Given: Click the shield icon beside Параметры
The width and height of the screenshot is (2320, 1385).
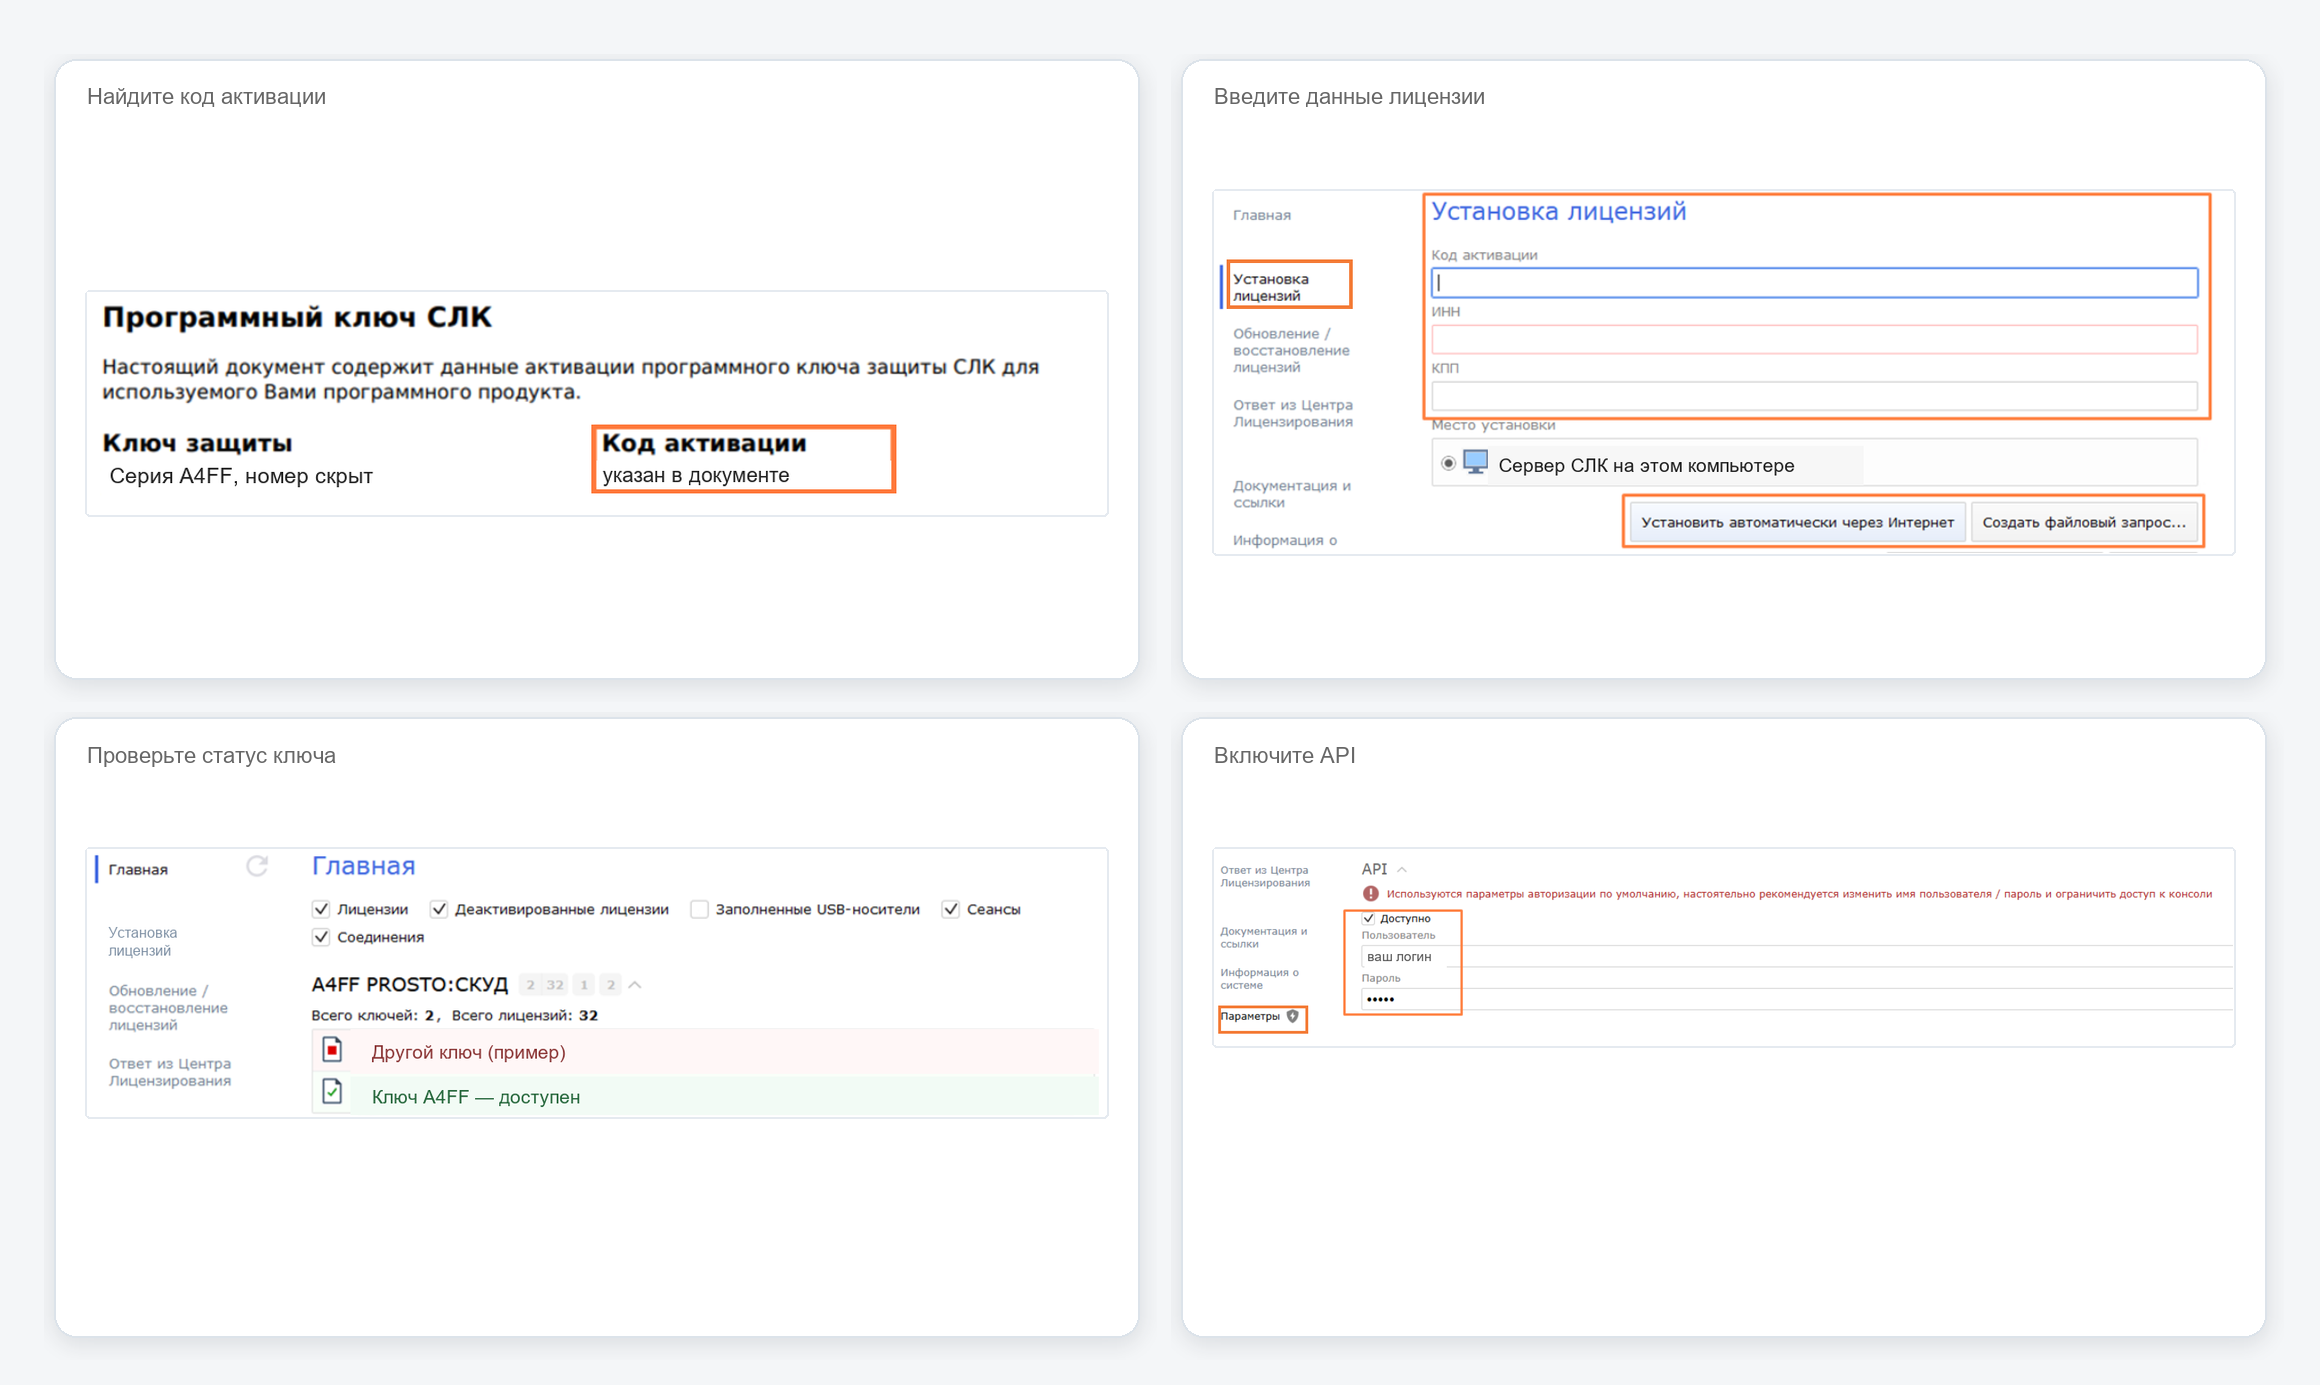Looking at the screenshot, I should [1293, 1016].
